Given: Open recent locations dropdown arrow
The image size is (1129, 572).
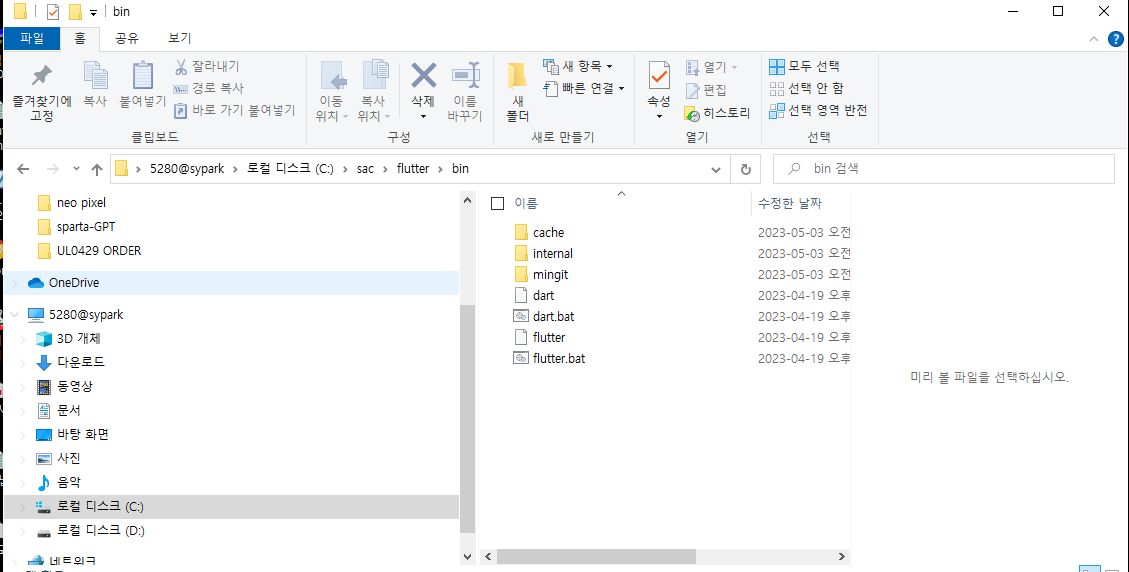Looking at the screenshot, I should point(76,169).
